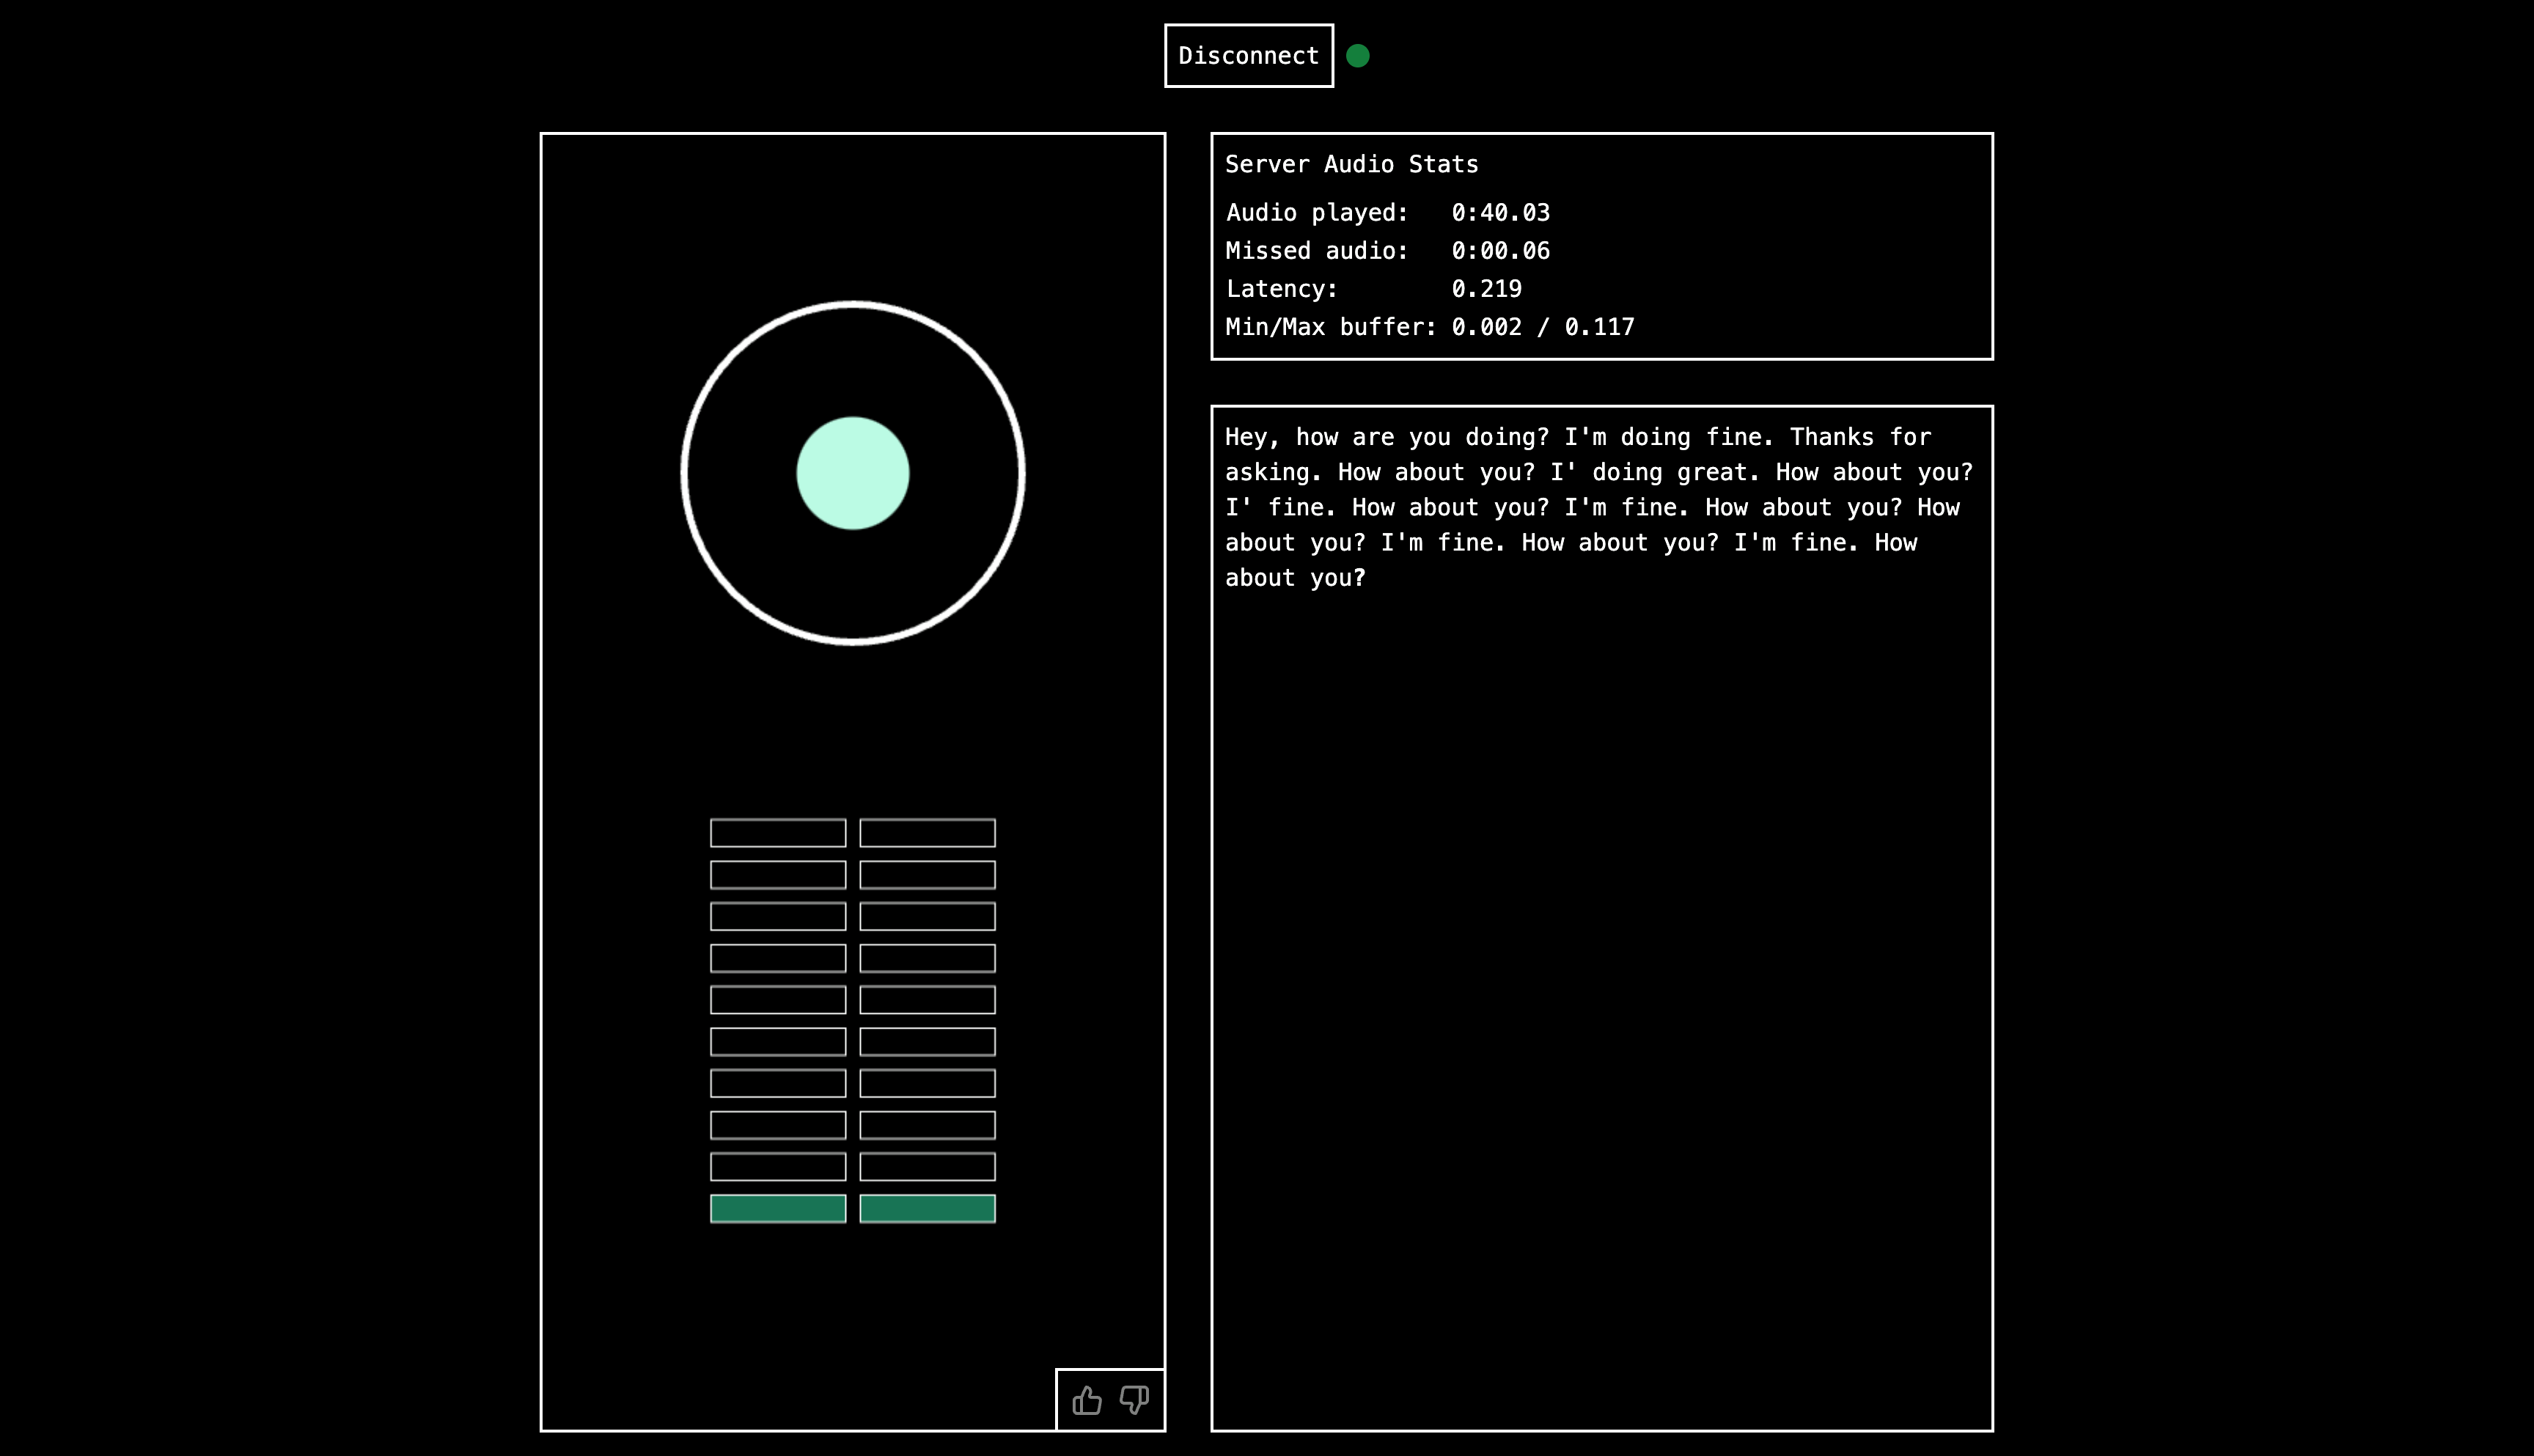Click transcript text starting 'Hey, how are you doing?'
Viewport: 2534px width, 1456px height.
[x=1599, y=507]
